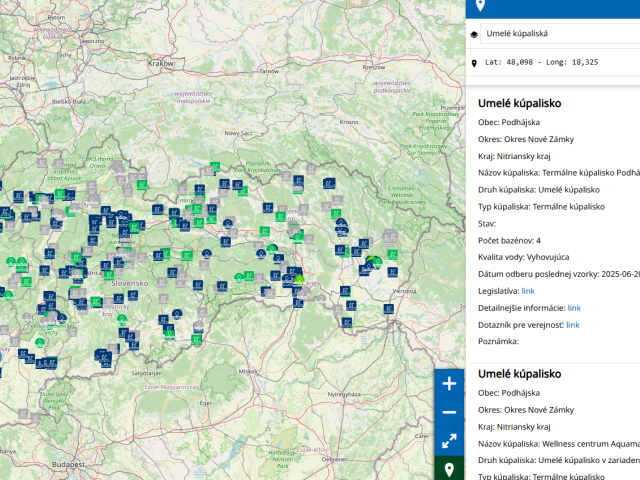Open the Legislatíva link
The height and width of the screenshot is (480, 640).
(x=528, y=291)
